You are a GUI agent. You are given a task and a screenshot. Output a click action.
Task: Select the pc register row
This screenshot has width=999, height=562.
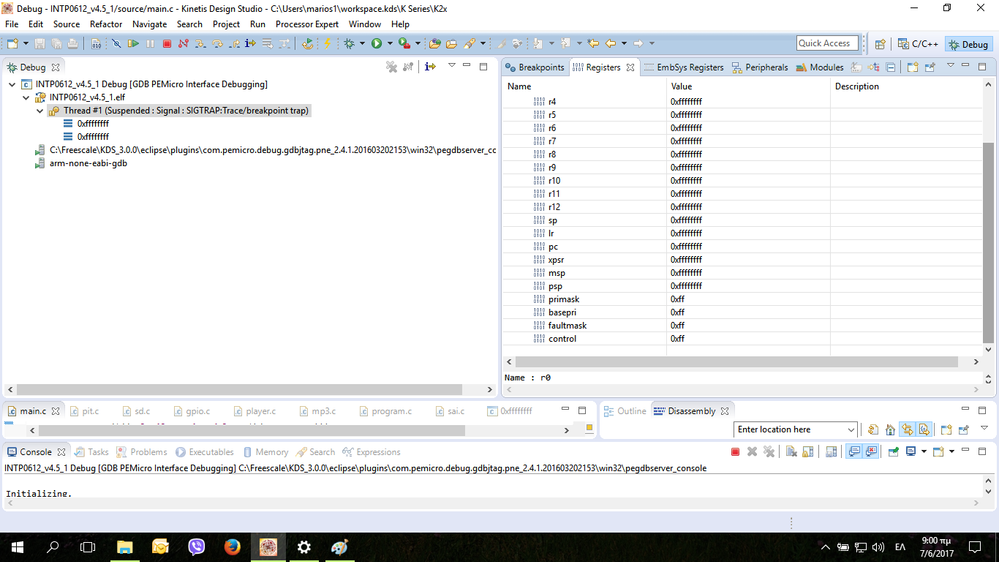click(x=742, y=247)
